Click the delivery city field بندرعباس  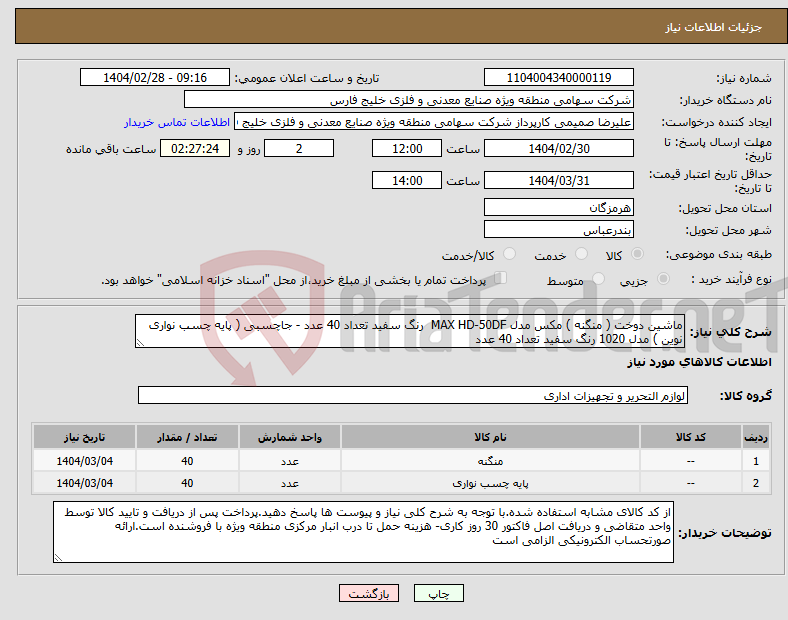point(558,230)
